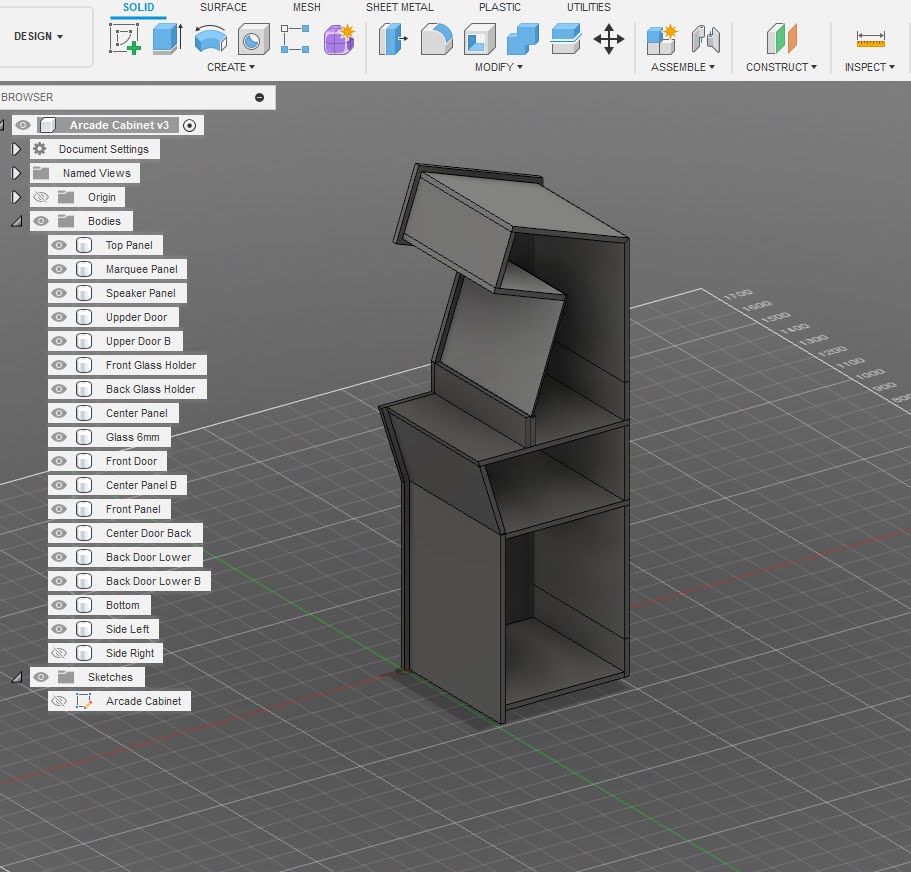The width and height of the screenshot is (911, 872).
Task: Select the Move/Copy tool
Action: coord(608,39)
